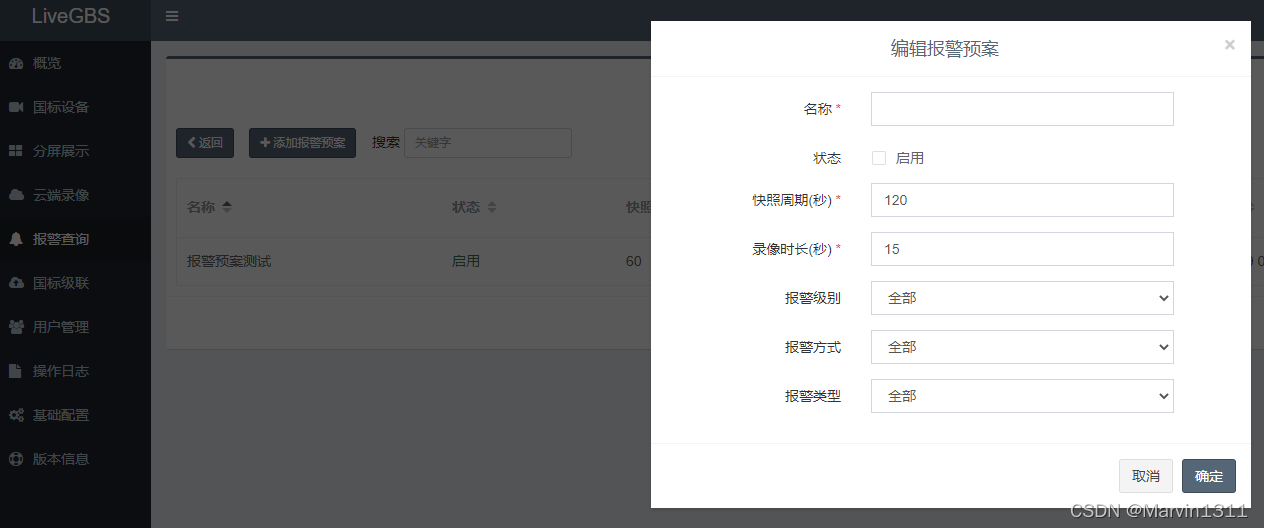Open 国标级联 menu item

(x=75, y=283)
